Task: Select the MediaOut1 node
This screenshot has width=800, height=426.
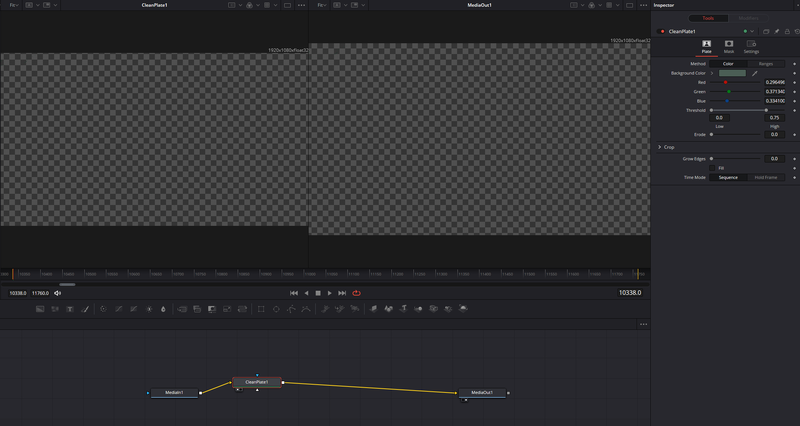Action: 482,393
